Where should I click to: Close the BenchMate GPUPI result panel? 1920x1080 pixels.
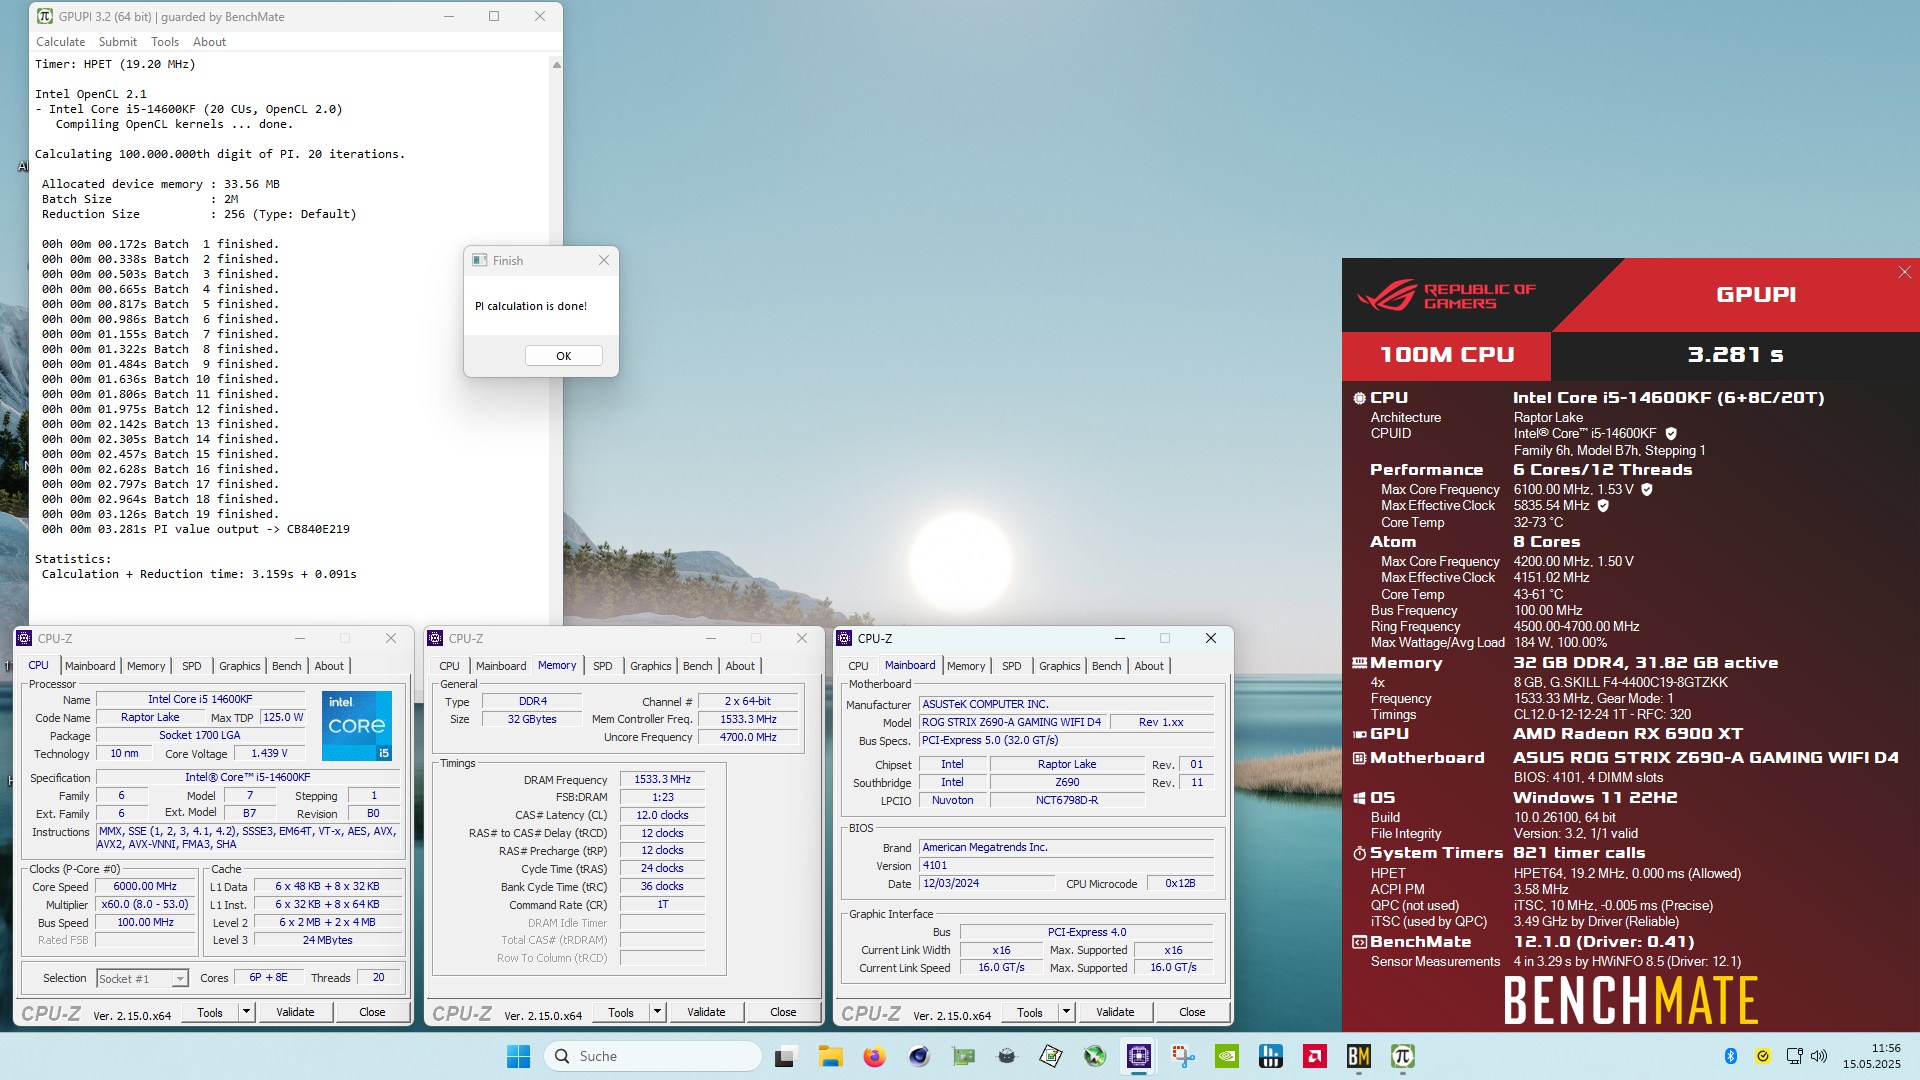[x=1904, y=272]
